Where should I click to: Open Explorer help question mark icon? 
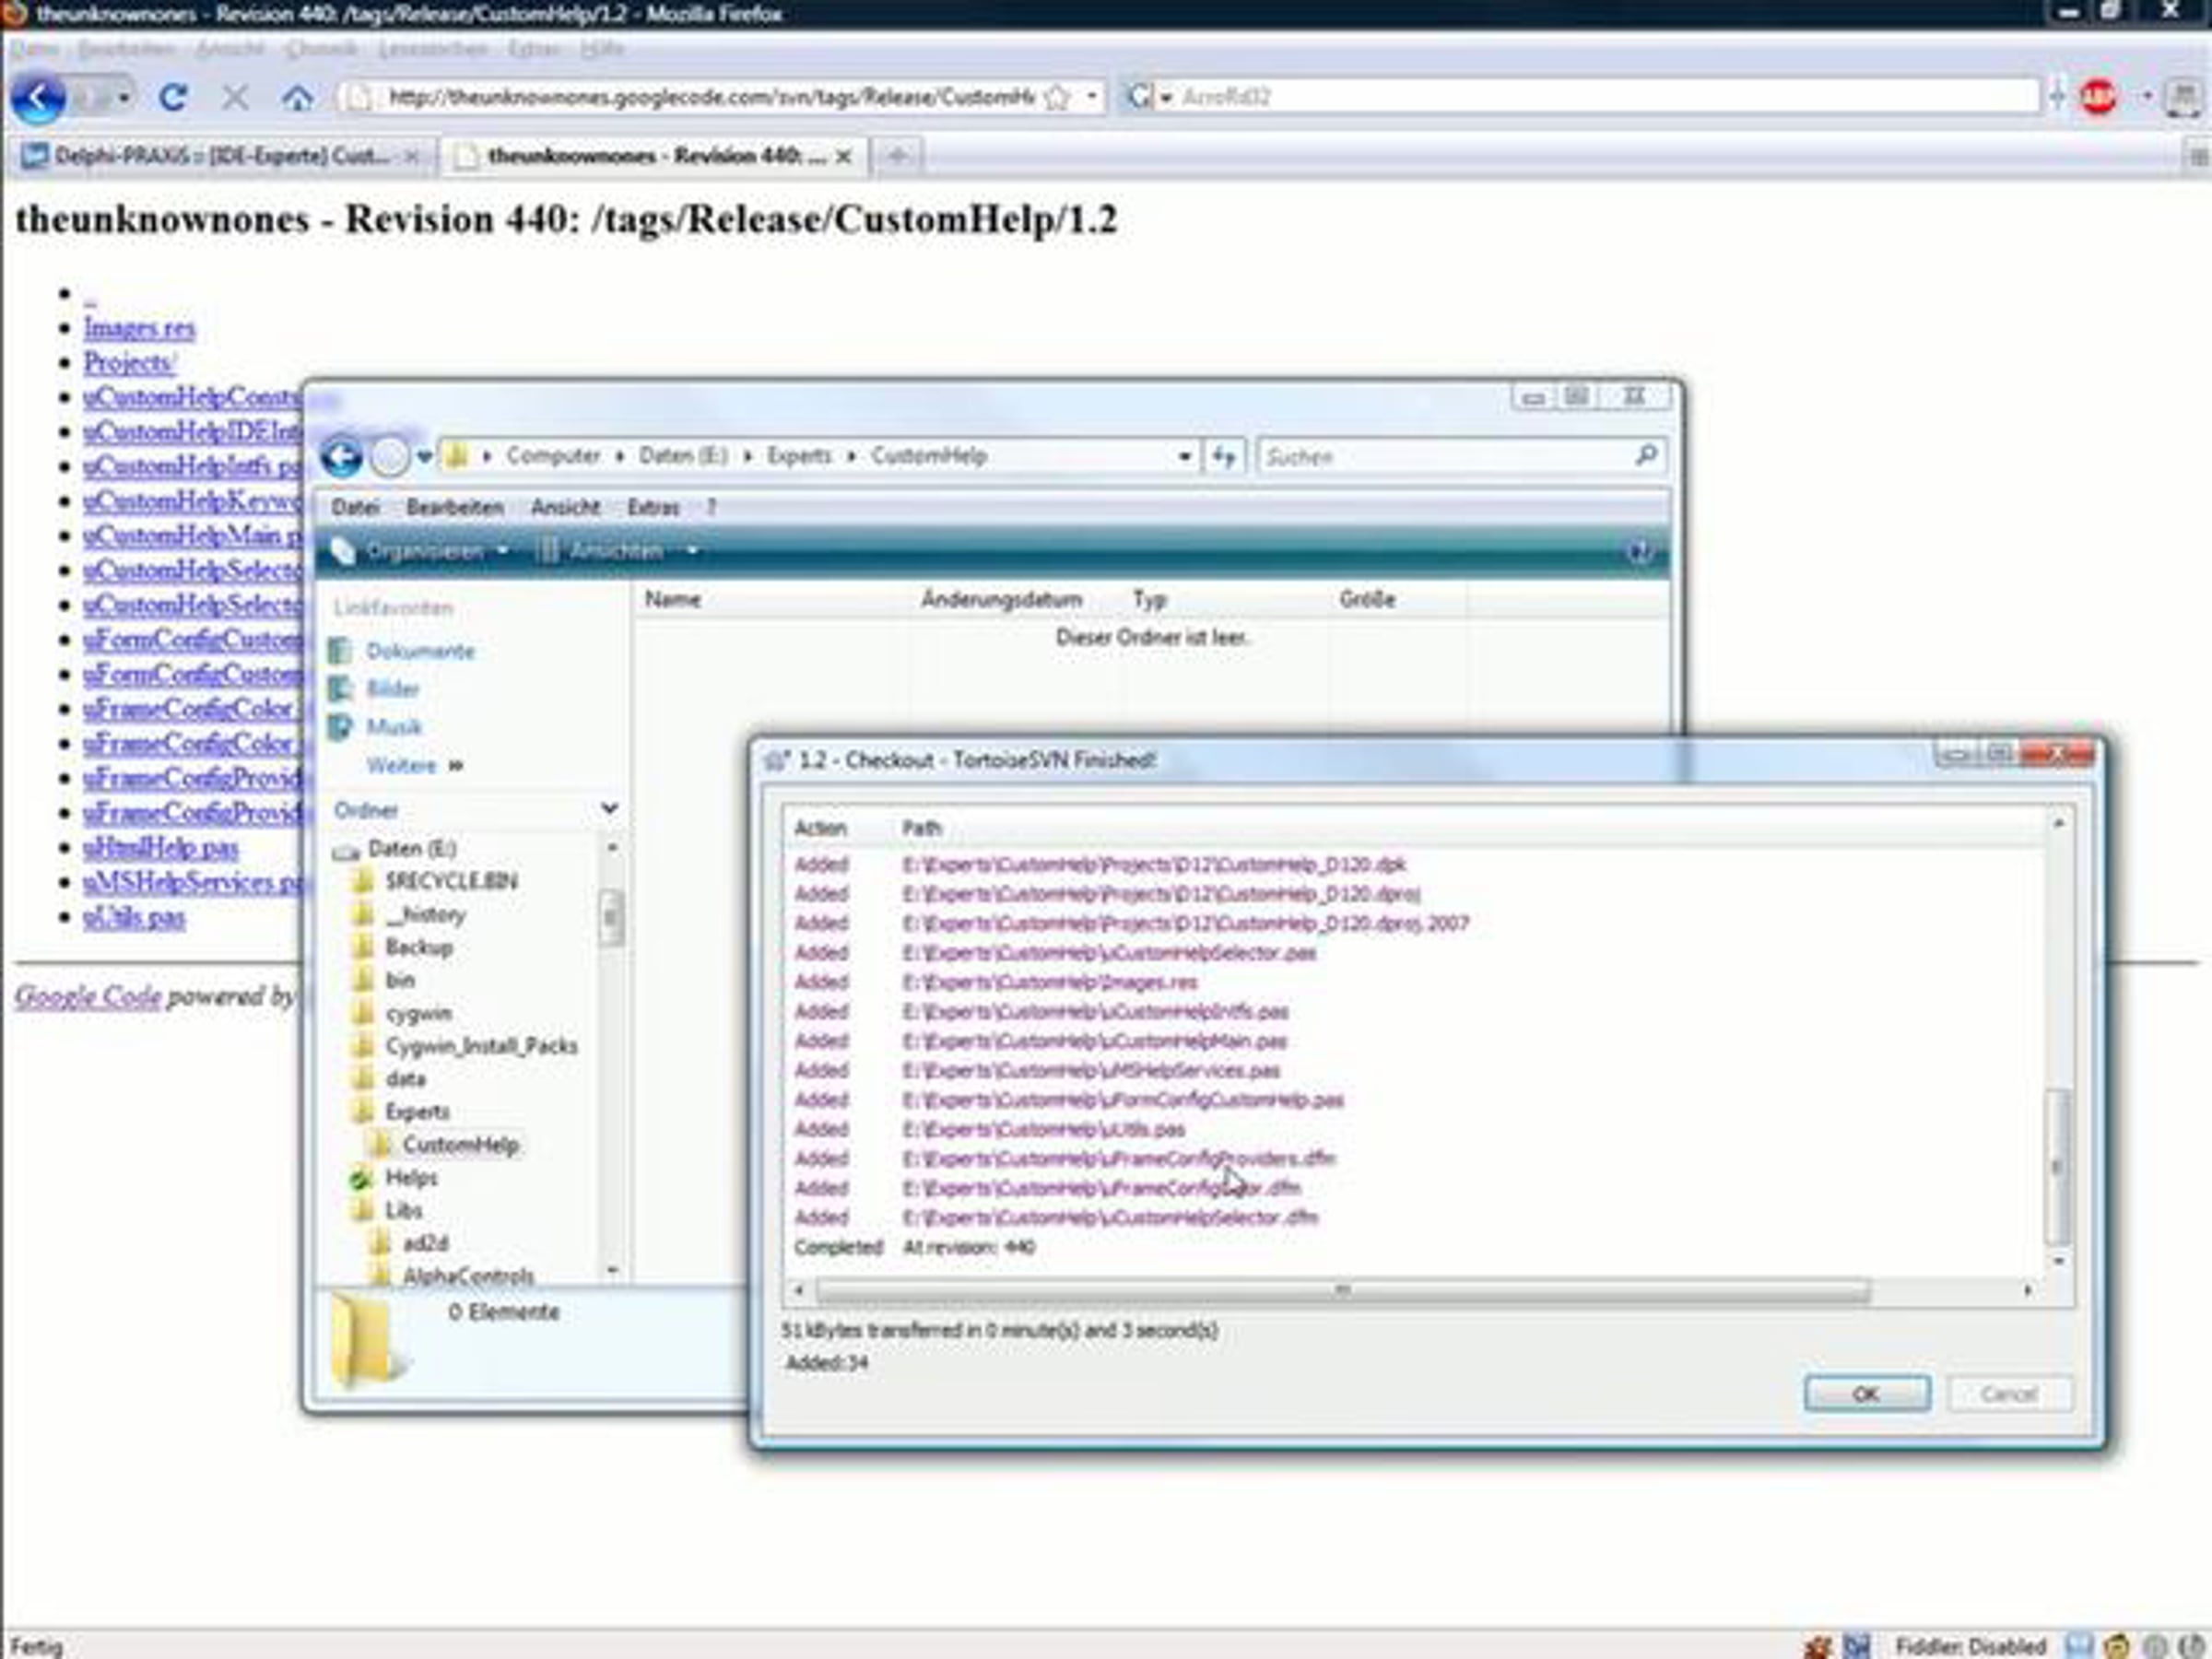click(x=1639, y=551)
